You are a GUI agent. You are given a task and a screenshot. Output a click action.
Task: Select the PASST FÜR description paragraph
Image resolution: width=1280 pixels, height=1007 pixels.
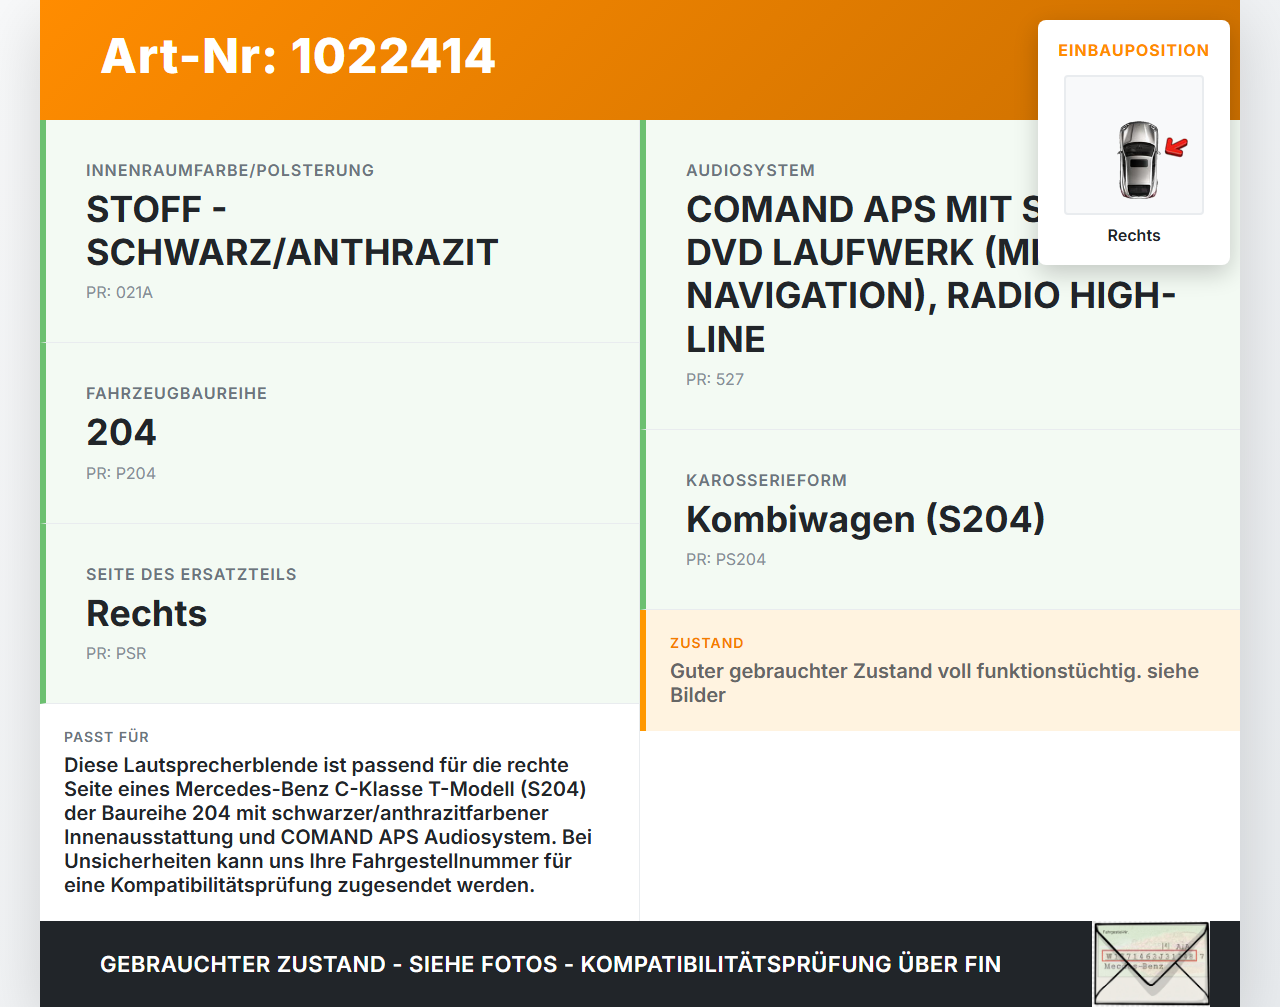[328, 825]
